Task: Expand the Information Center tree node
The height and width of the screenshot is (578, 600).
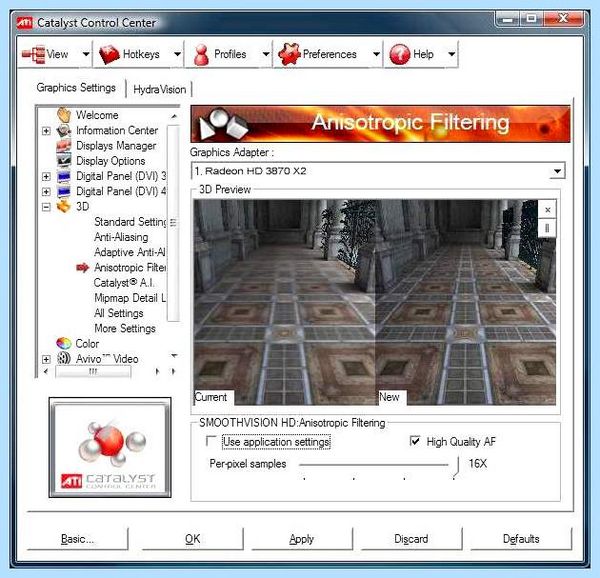Action: (x=46, y=131)
